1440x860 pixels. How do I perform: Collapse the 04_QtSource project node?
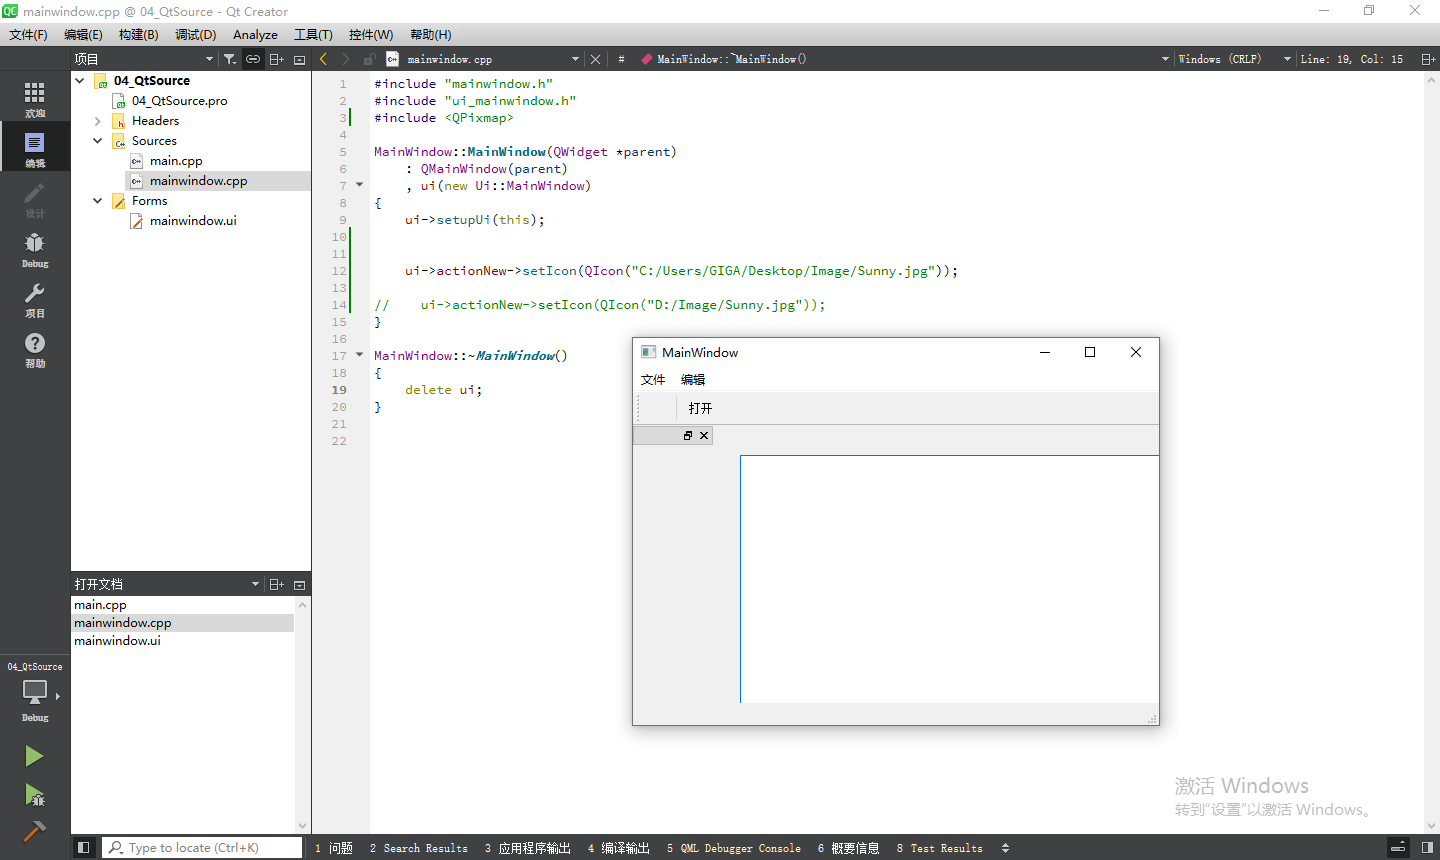(x=80, y=80)
